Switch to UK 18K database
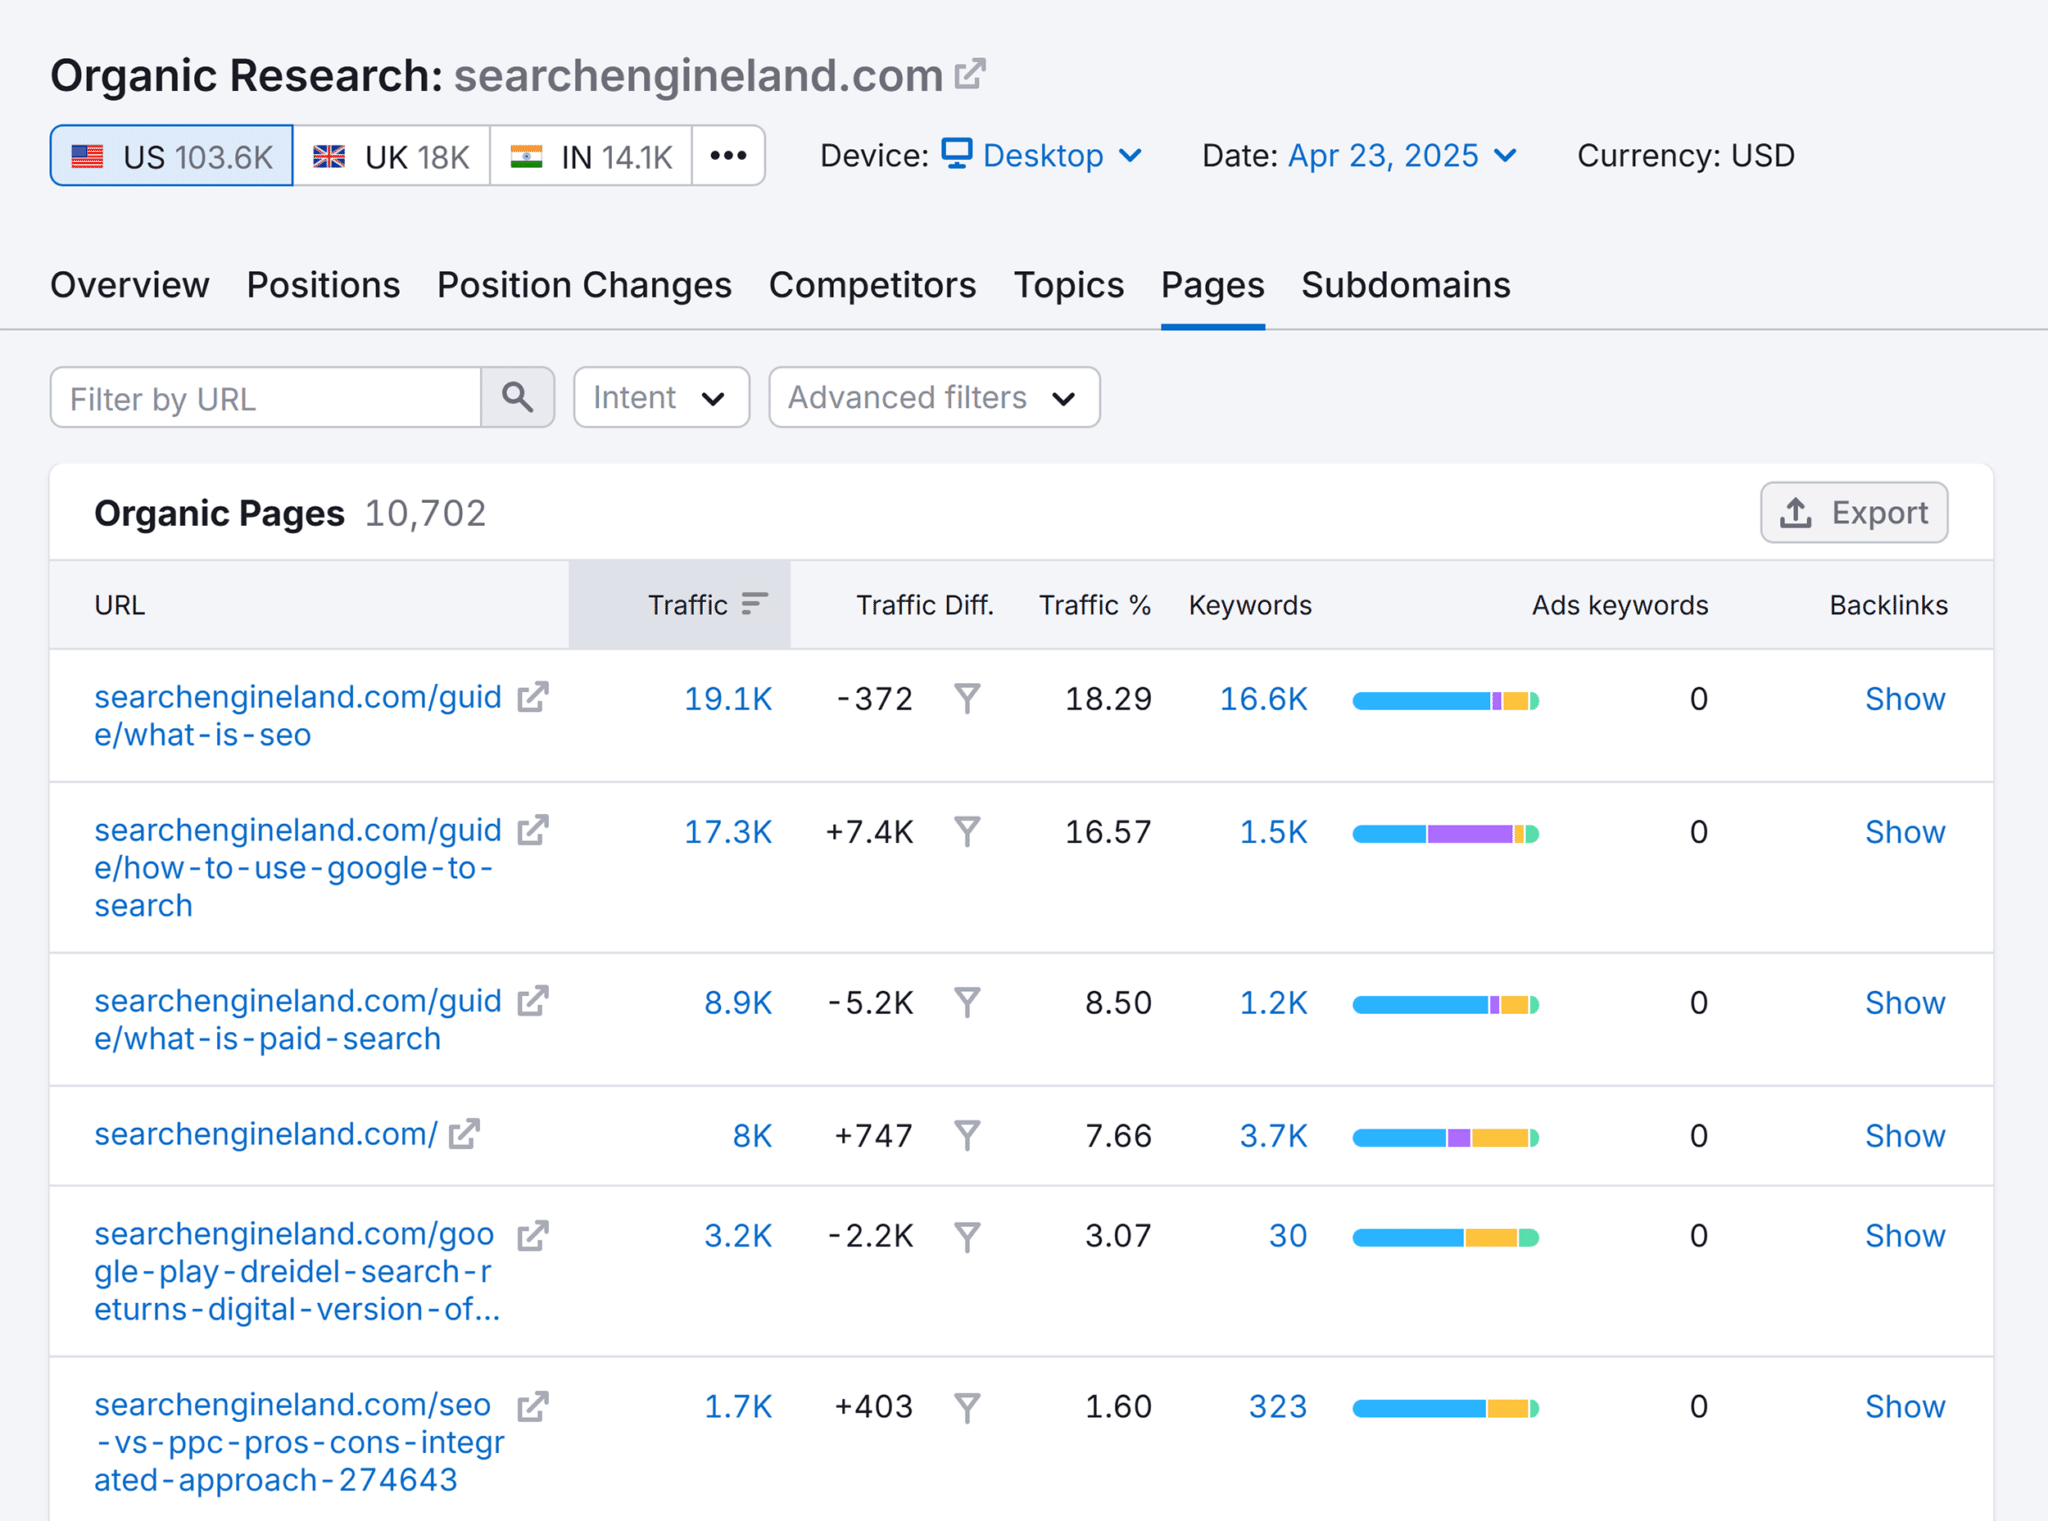Screen dimensions: 2048x1521 392,155
